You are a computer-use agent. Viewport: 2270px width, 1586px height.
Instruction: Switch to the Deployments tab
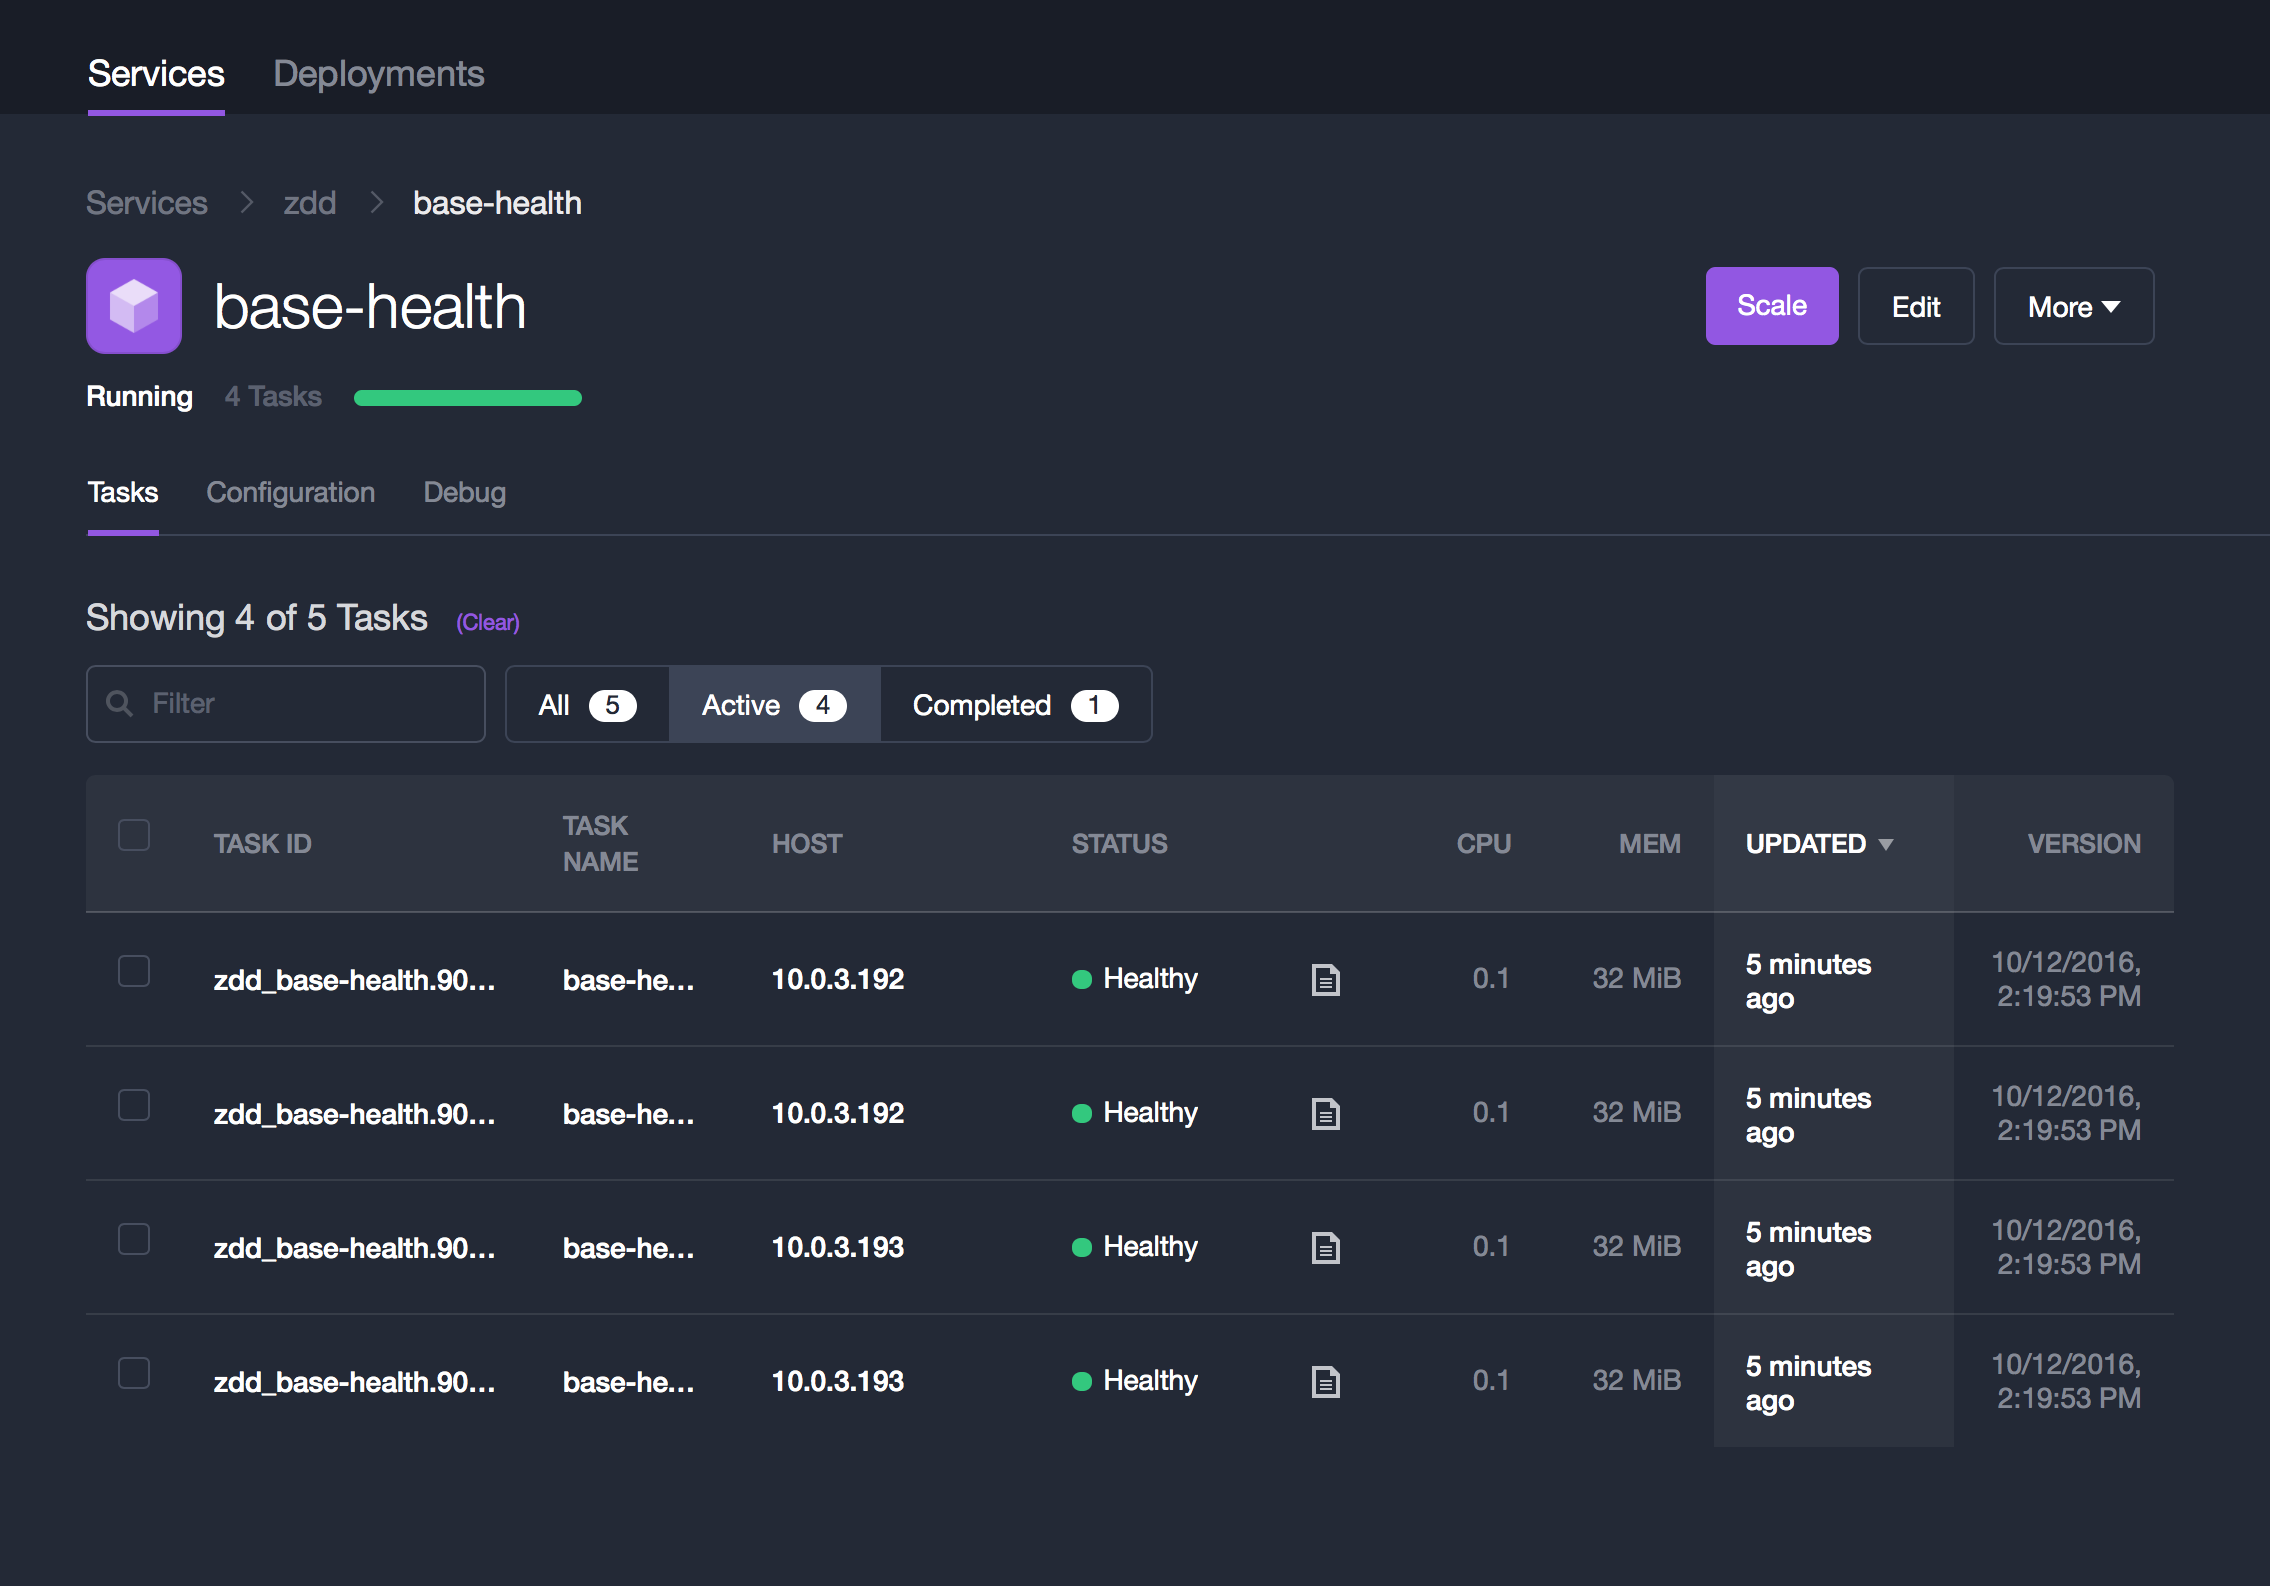[378, 74]
